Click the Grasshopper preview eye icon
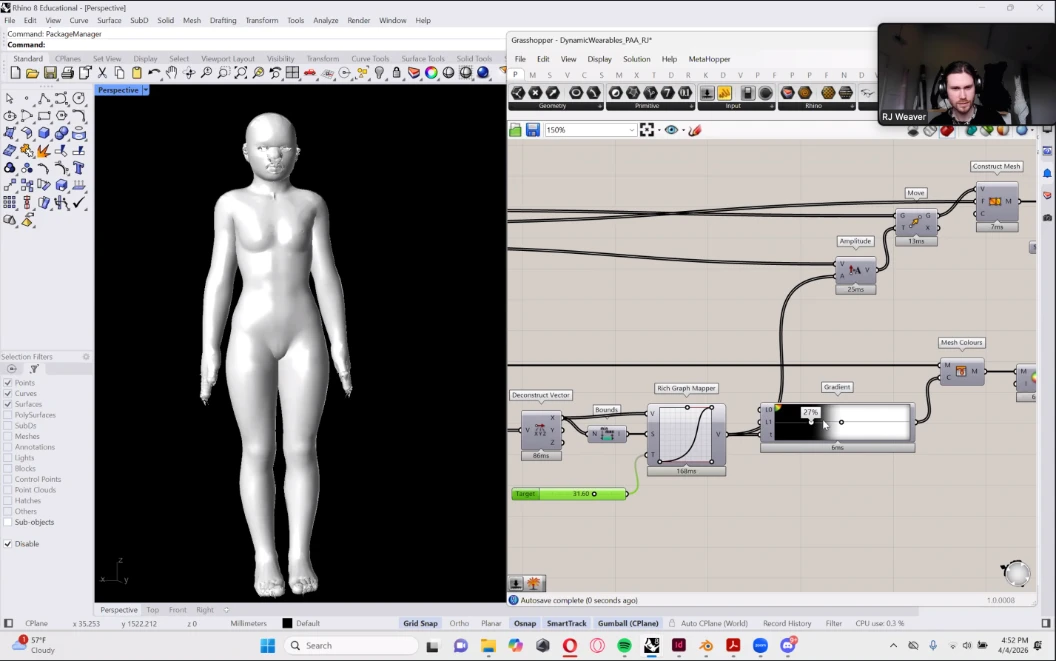This screenshot has width=1056, height=661. click(x=671, y=130)
